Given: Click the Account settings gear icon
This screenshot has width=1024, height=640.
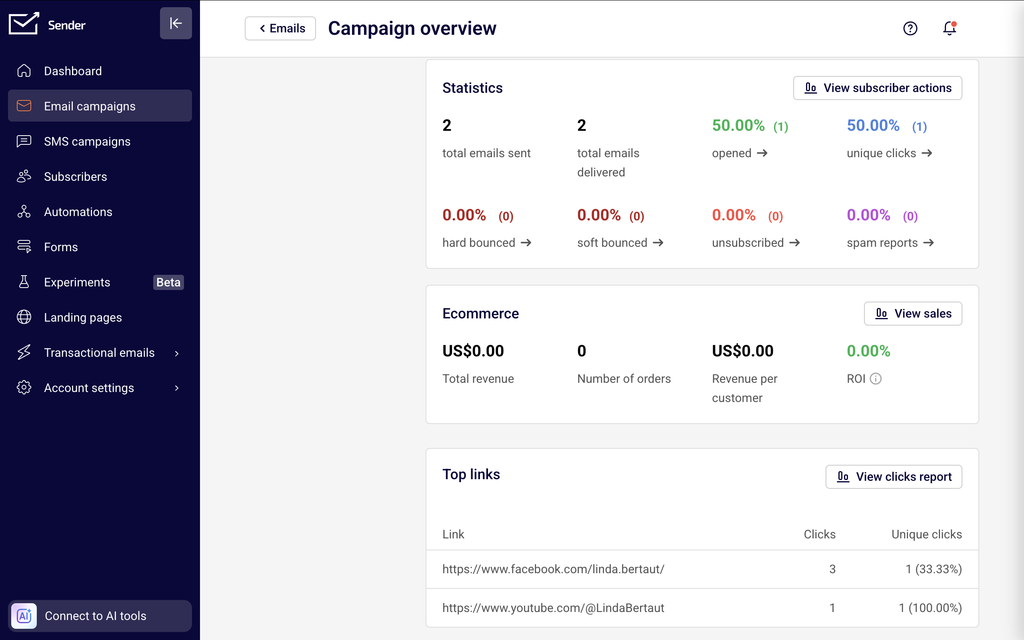Looking at the screenshot, I should (24, 388).
